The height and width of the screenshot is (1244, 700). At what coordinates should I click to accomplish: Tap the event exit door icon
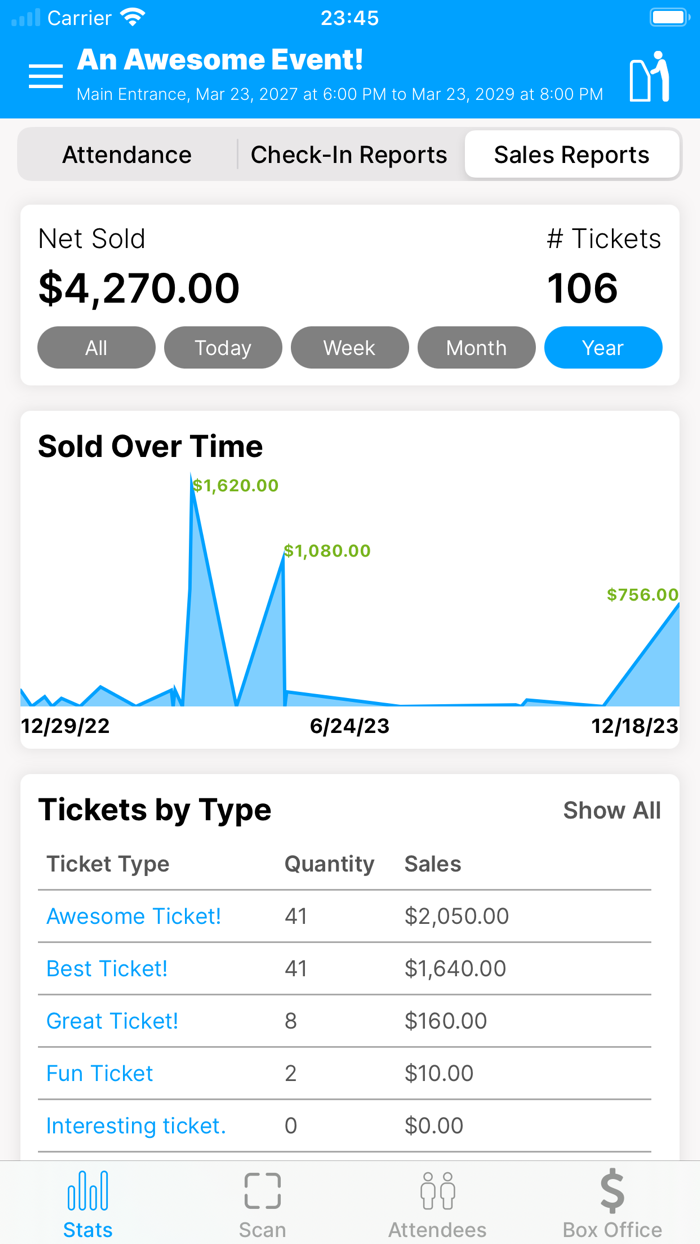point(647,76)
